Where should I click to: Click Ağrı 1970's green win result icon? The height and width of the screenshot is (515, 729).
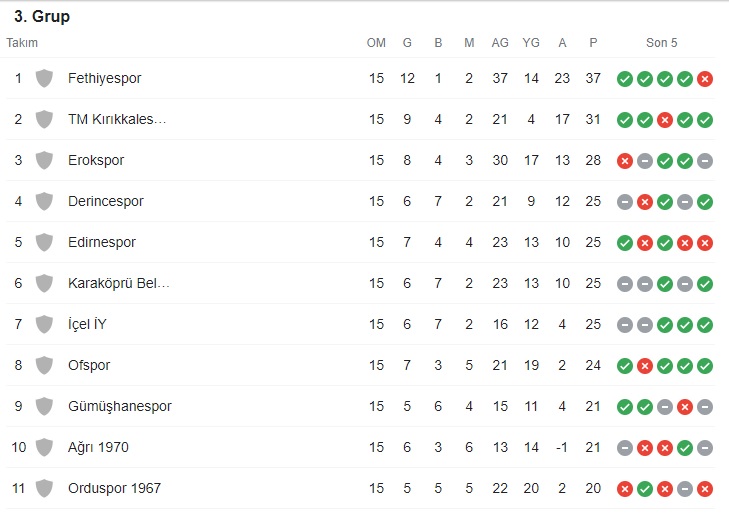tap(685, 448)
